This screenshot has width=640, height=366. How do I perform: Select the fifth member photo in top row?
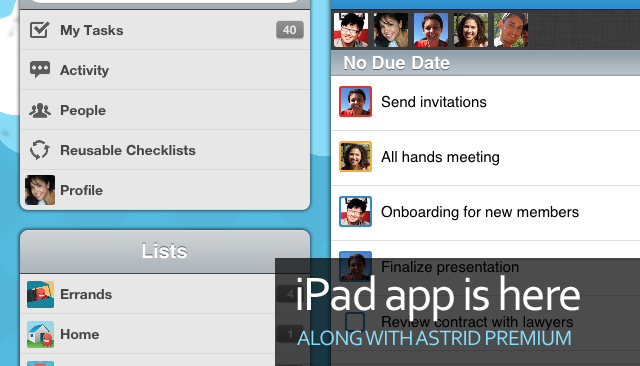tap(511, 30)
